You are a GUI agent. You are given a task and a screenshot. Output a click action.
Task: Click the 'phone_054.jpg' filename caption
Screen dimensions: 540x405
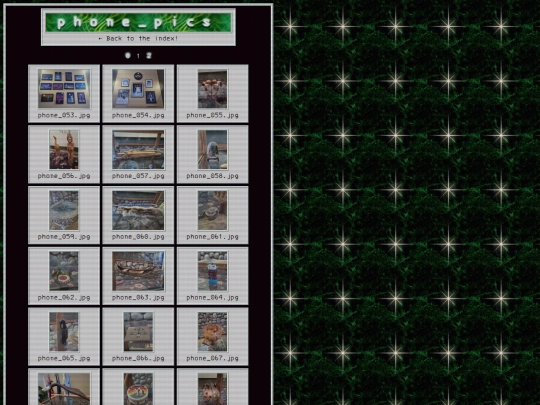[x=138, y=115]
